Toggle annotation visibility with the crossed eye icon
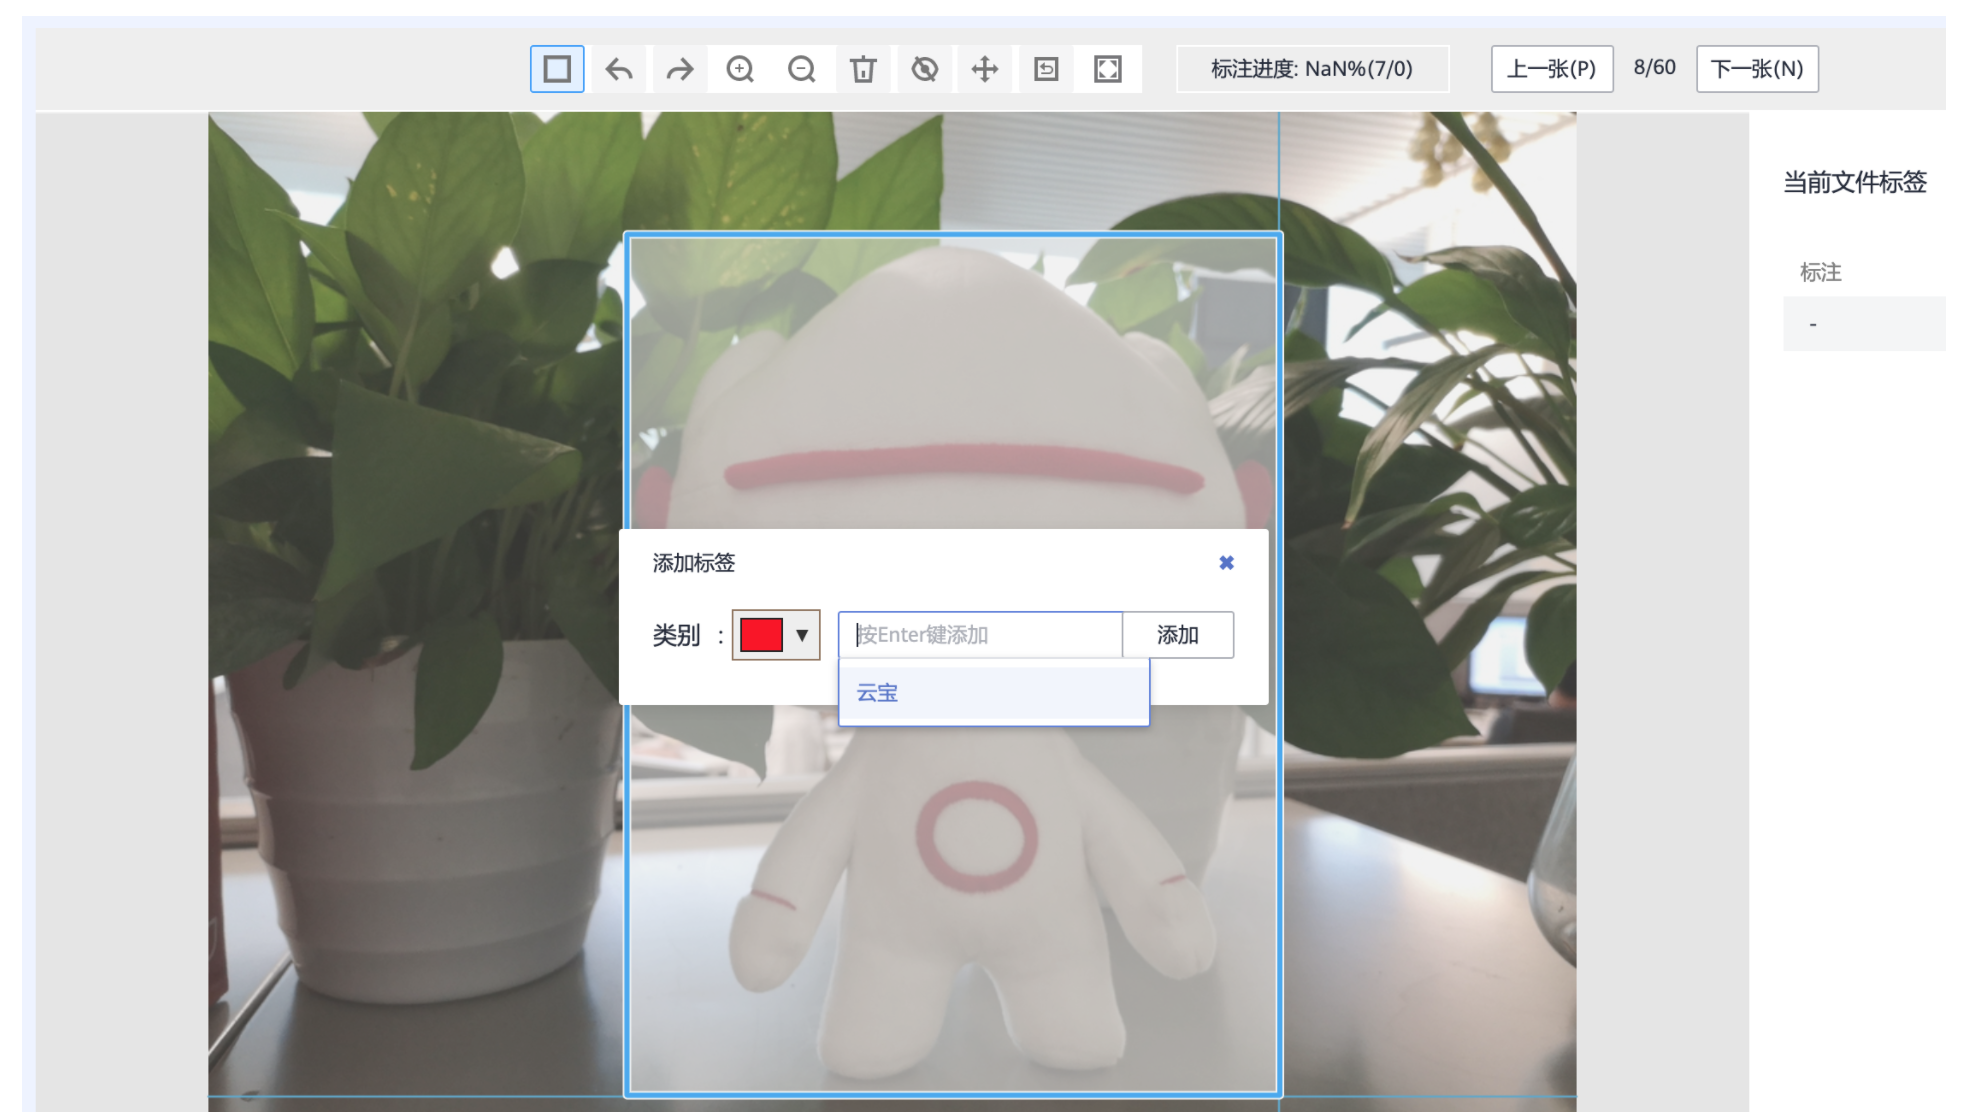 pos(925,69)
